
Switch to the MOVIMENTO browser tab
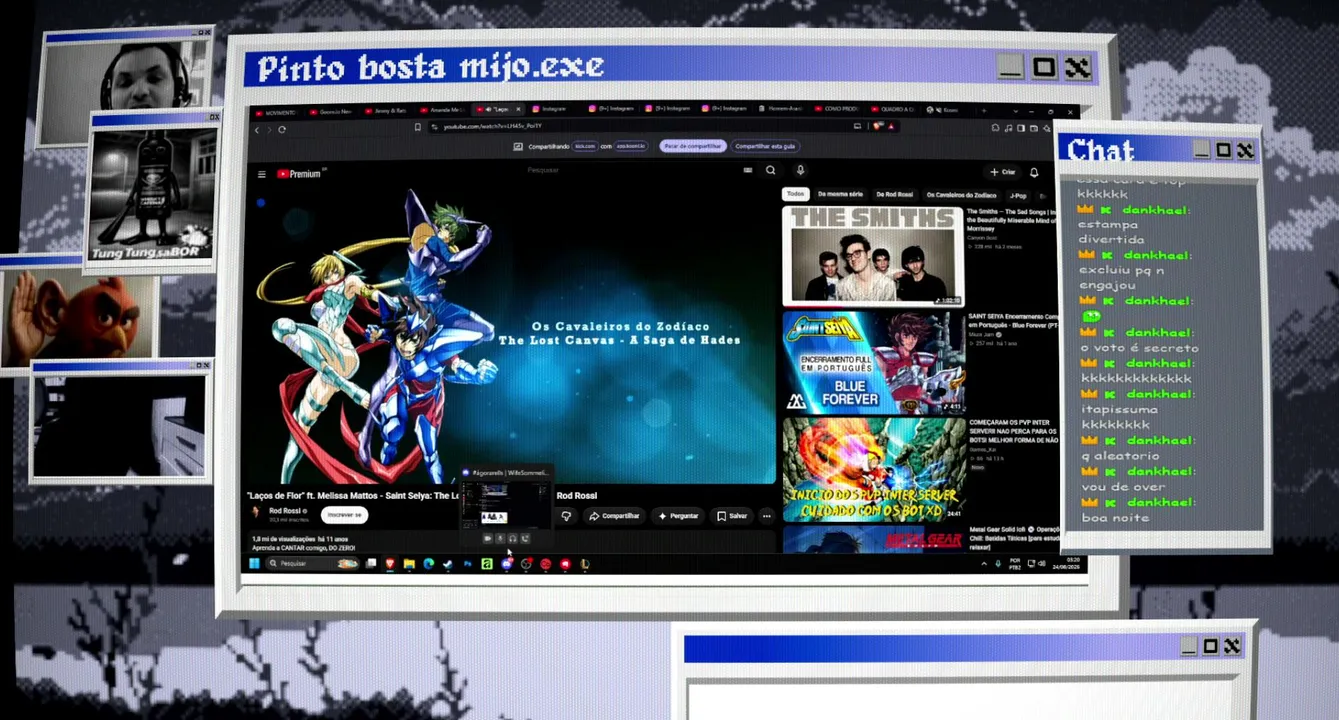(276, 111)
